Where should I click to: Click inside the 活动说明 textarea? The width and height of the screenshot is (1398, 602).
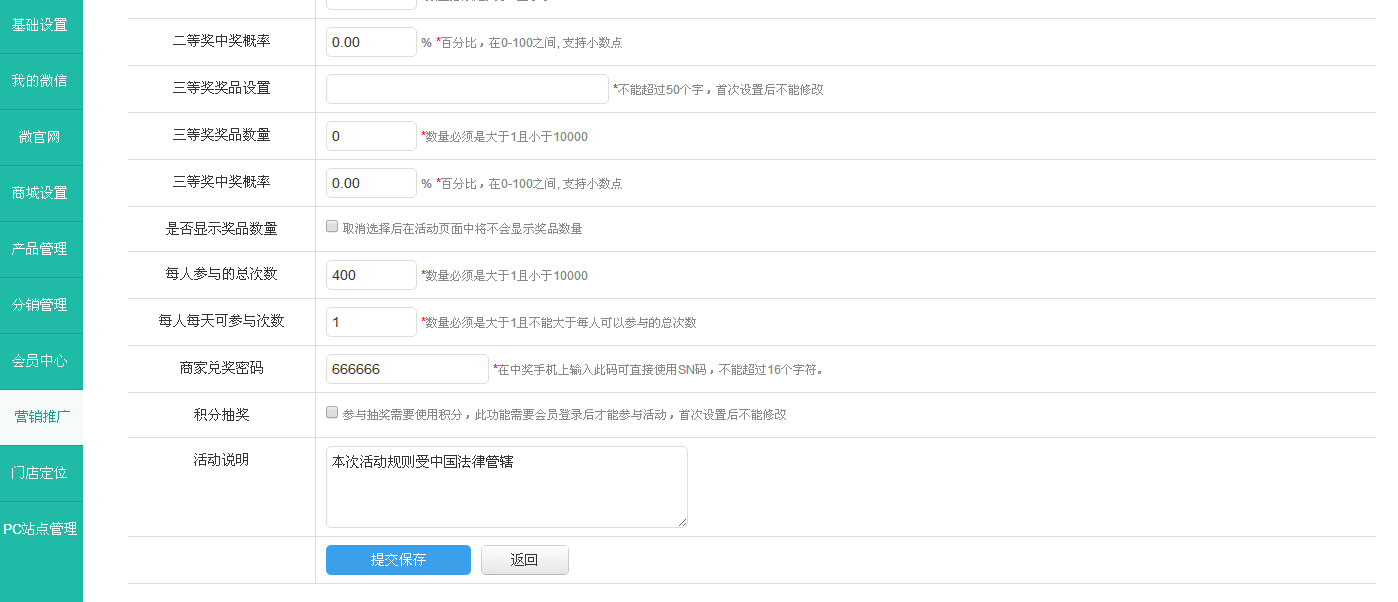pos(506,487)
